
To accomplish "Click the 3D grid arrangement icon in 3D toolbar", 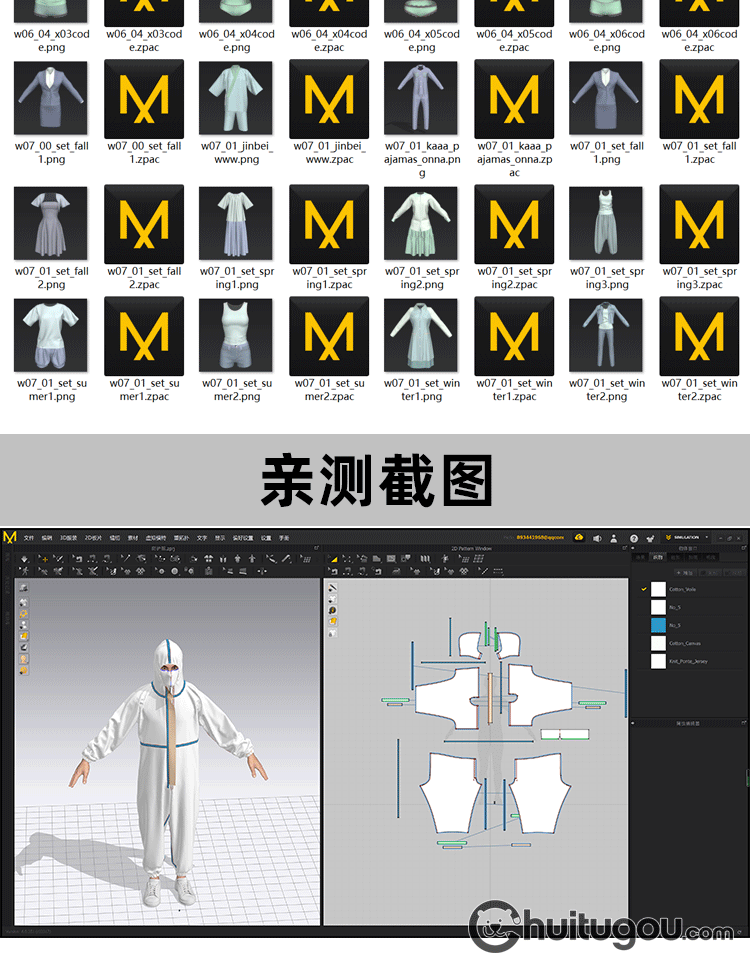I will point(306,558).
